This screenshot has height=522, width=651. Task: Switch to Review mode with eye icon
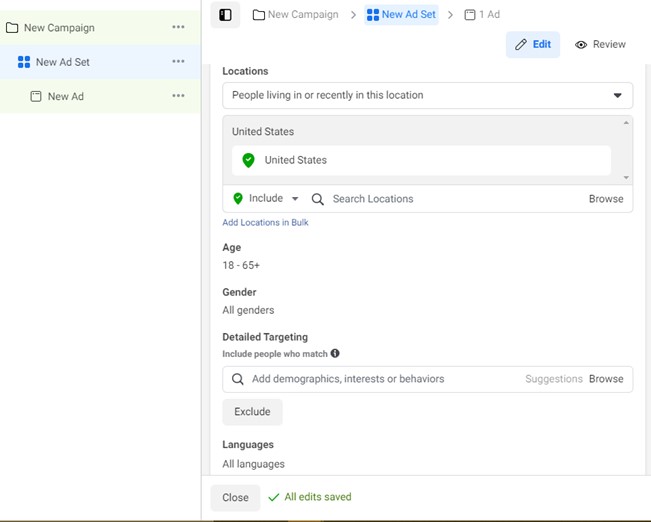tap(600, 44)
